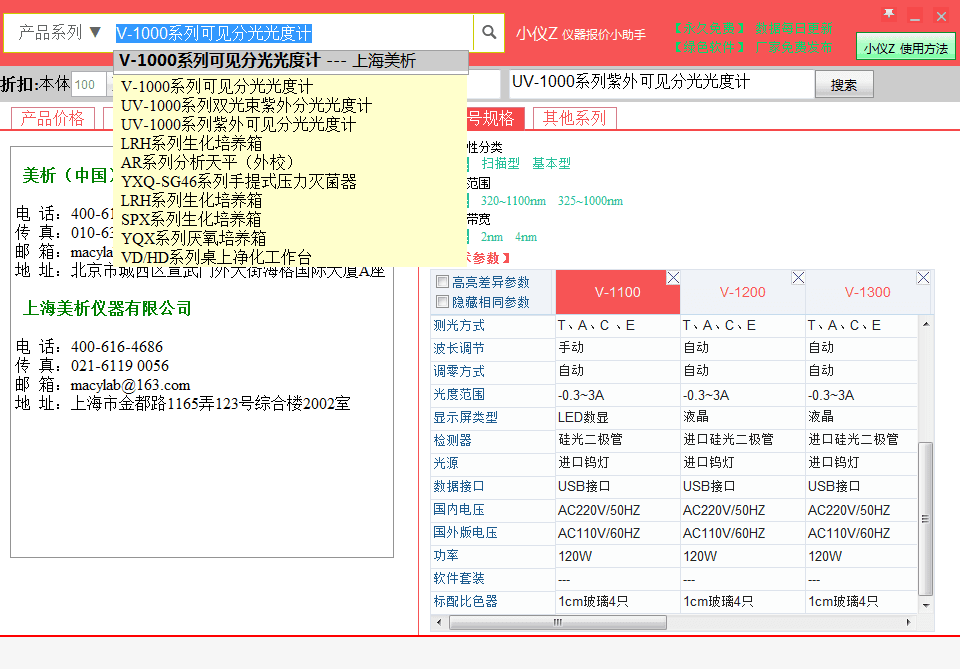960x670 pixels.
Task: Click the 显示屏类型 parameter label
Action: (x=465, y=418)
